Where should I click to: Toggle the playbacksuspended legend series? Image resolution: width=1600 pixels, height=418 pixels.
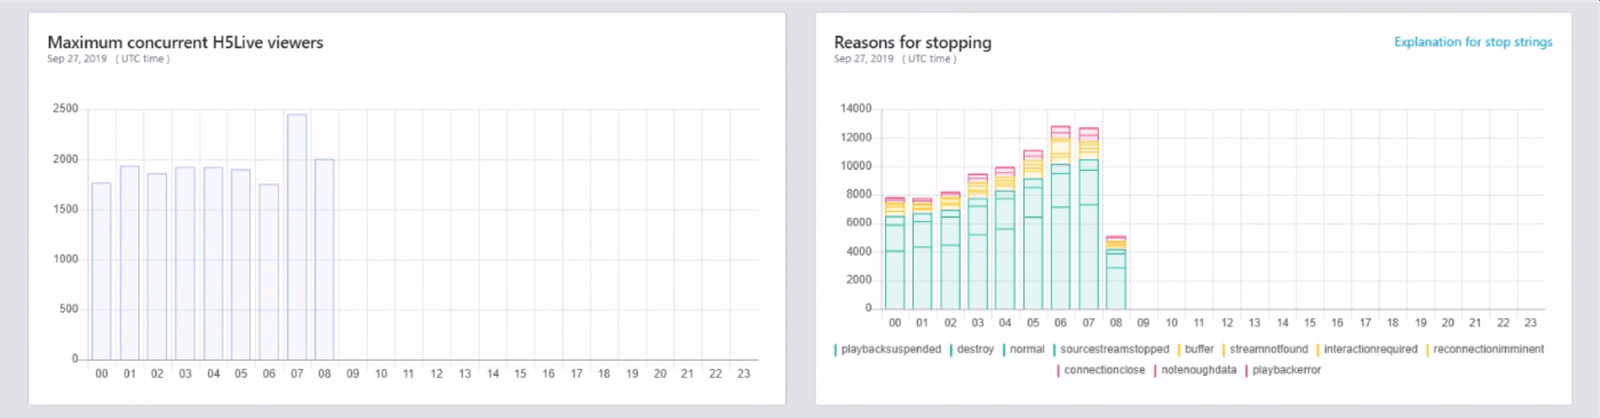890,349
